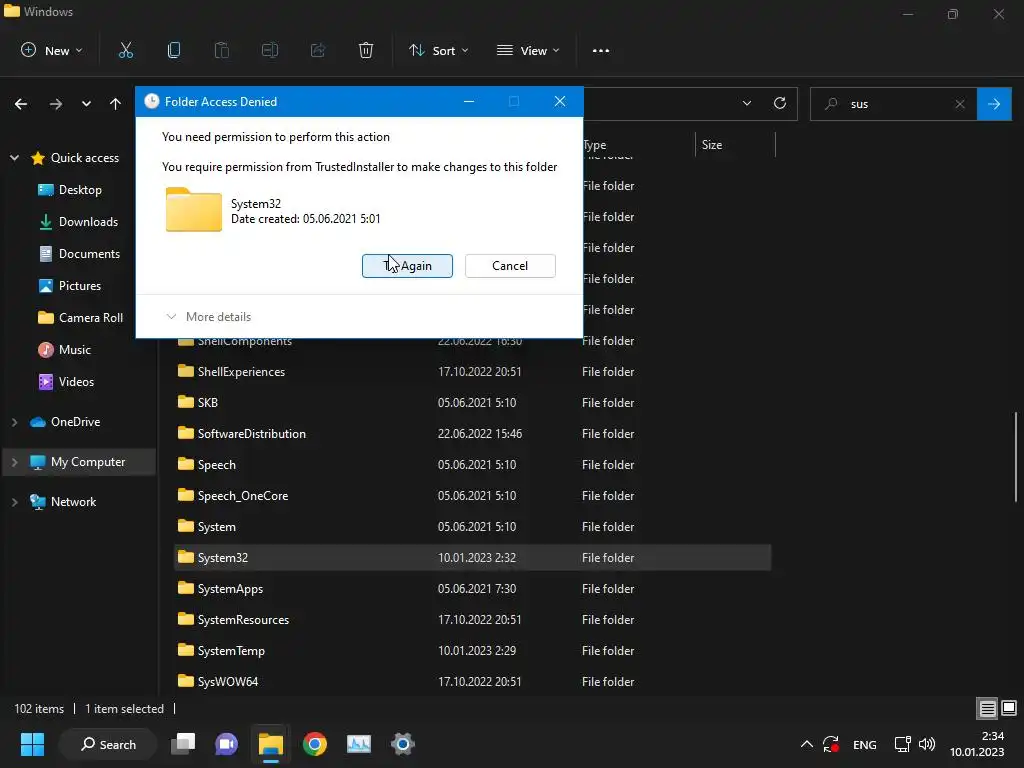Show hidden tray icons chevron

pos(807,744)
